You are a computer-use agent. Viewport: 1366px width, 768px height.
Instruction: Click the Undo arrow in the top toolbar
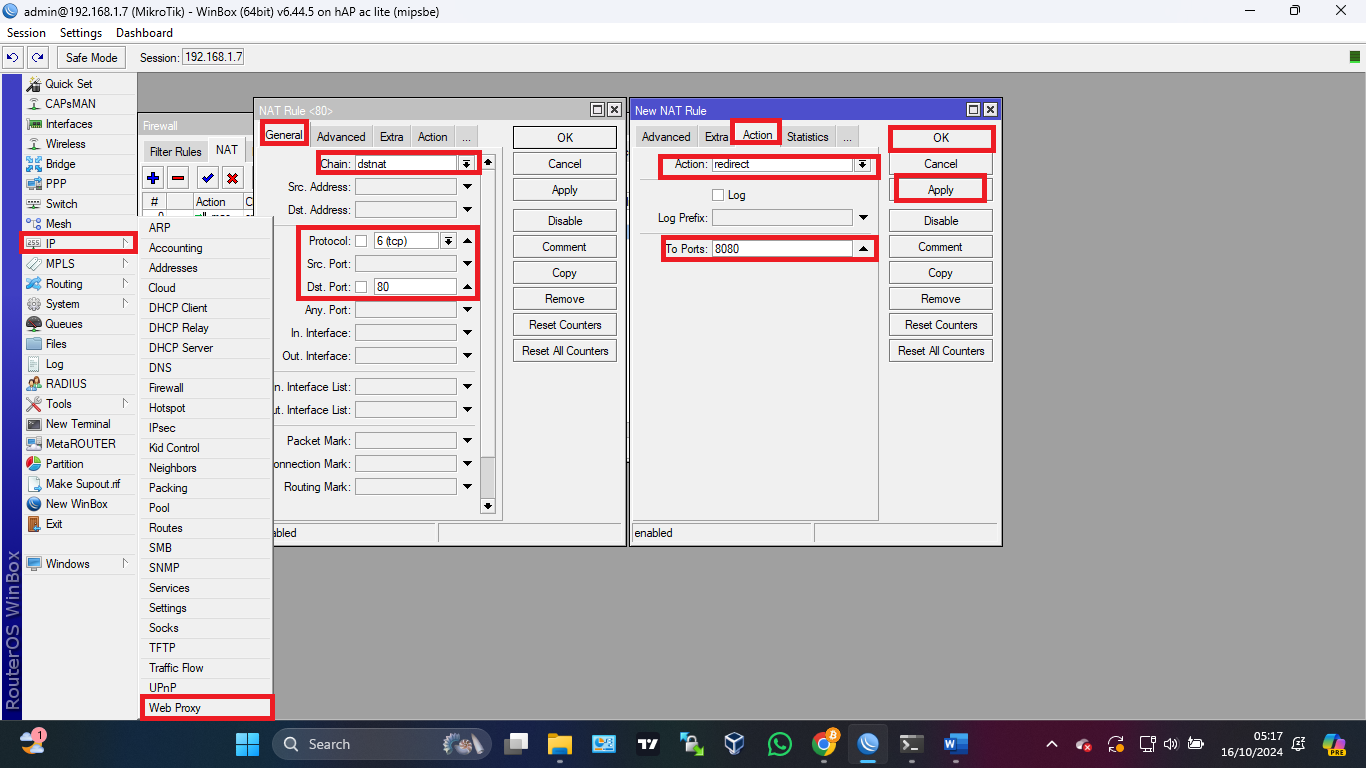(13, 57)
